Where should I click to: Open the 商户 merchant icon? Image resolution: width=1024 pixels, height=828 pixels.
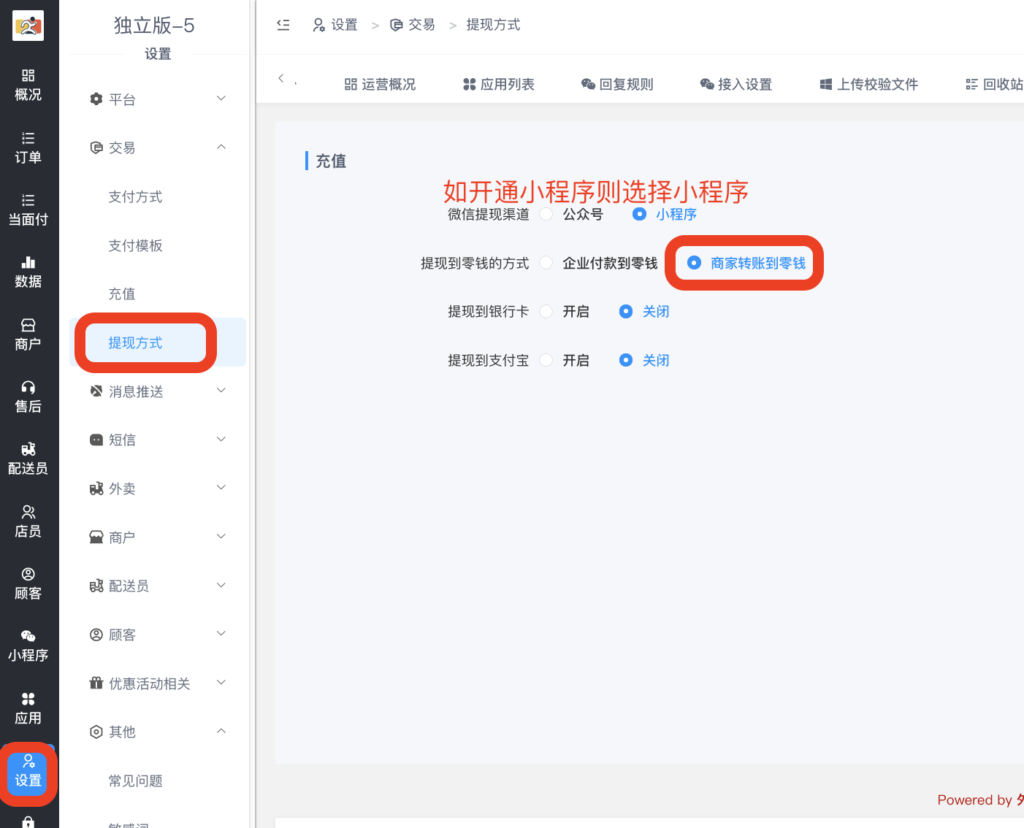point(29,333)
